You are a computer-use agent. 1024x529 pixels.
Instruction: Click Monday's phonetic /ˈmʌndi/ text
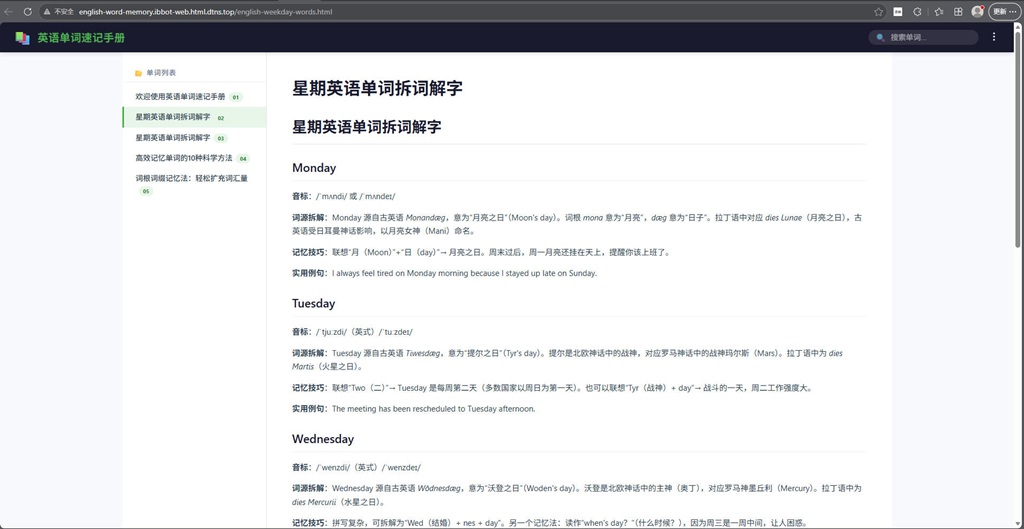(333, 197)
